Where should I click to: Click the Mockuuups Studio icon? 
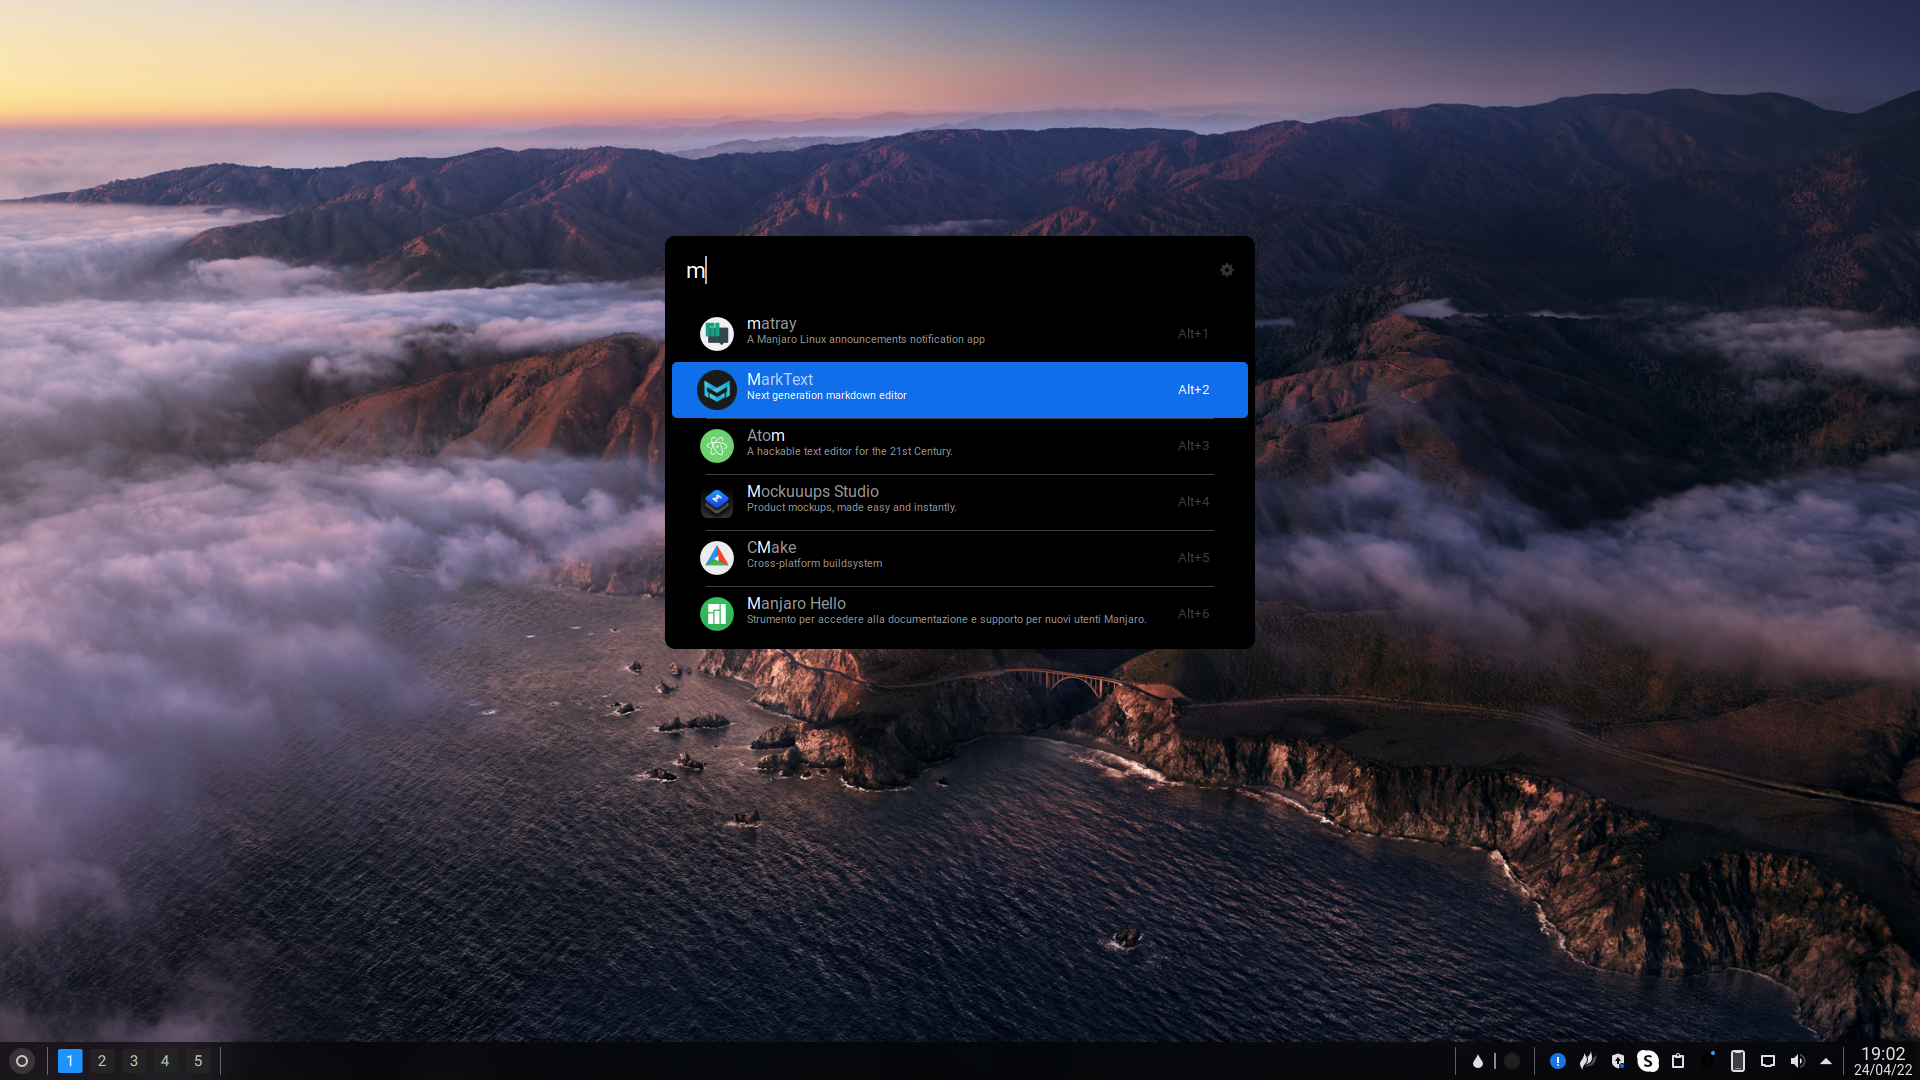pos(716,501)
